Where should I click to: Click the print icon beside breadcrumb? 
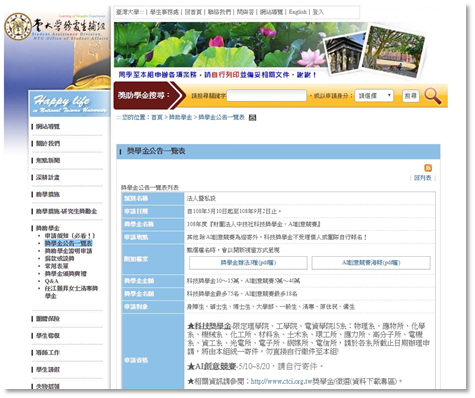(252, 117)
